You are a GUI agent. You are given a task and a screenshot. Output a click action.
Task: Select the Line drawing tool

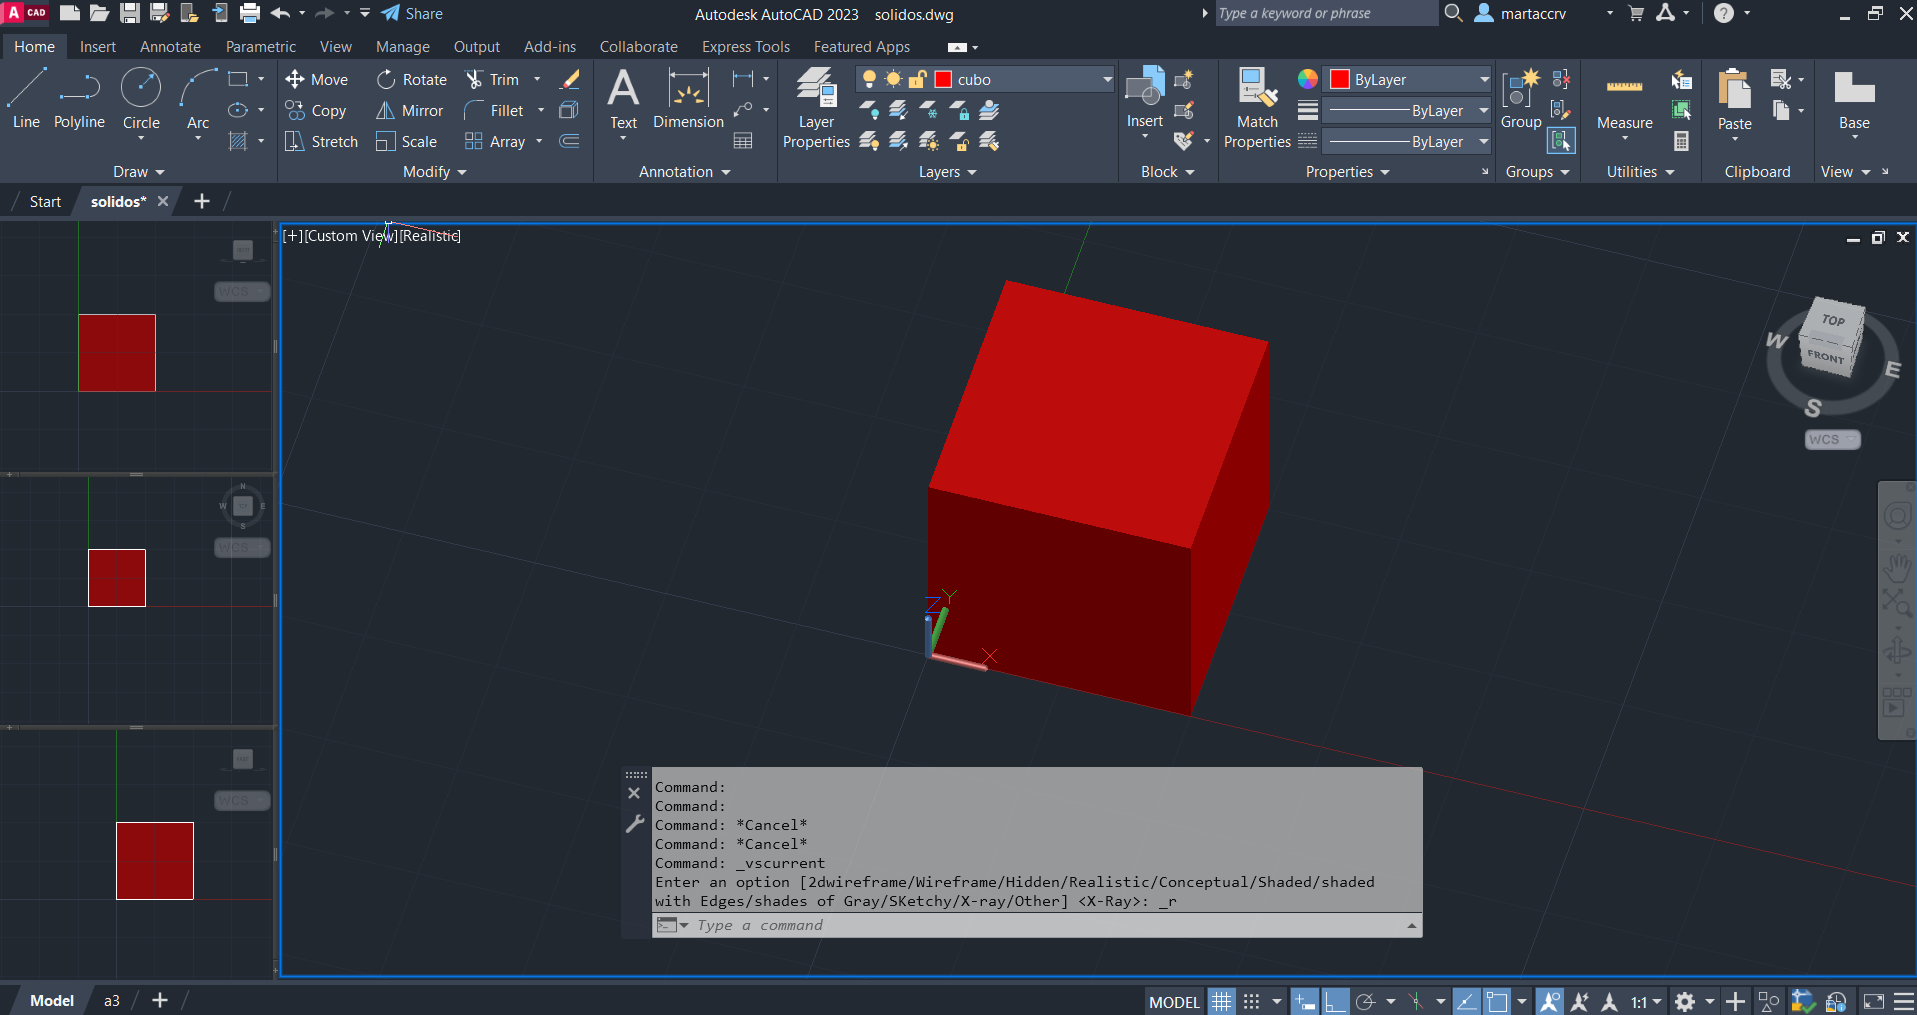27,98
